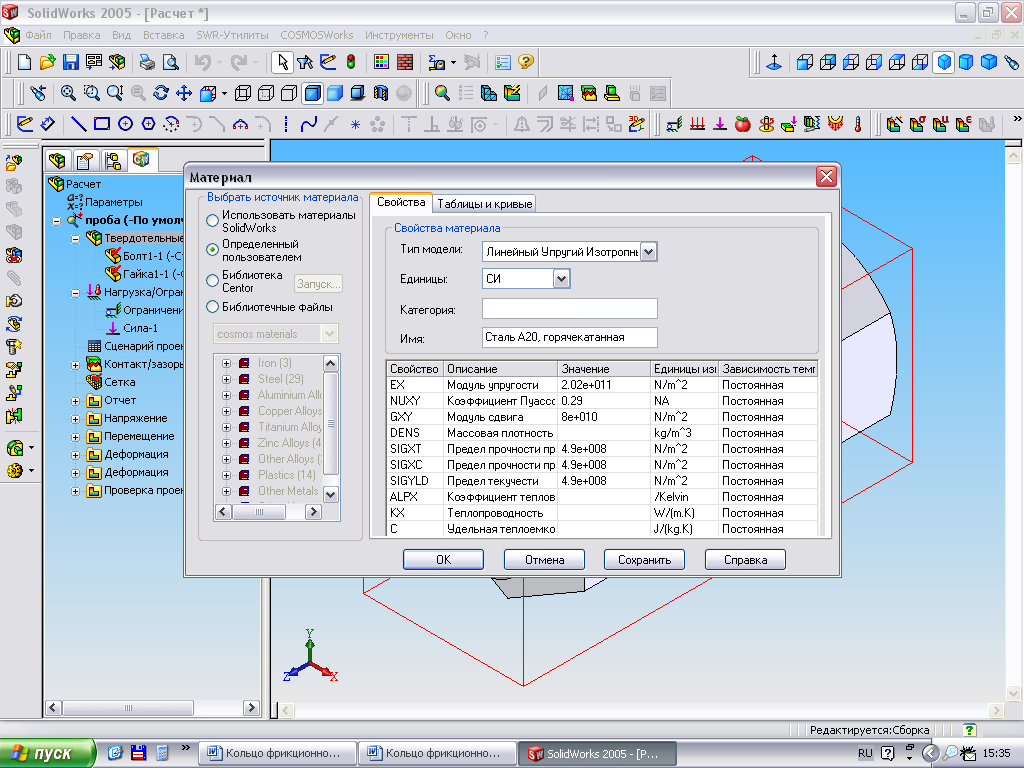This screenshot has height=768, width=1024.
Task: Click Zoom to Fit magnifier icon
Action: click(x=68, y=93)
